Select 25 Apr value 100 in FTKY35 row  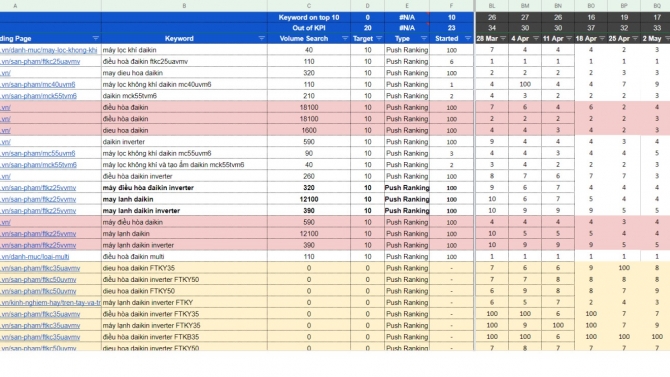[x=624, y=268]
